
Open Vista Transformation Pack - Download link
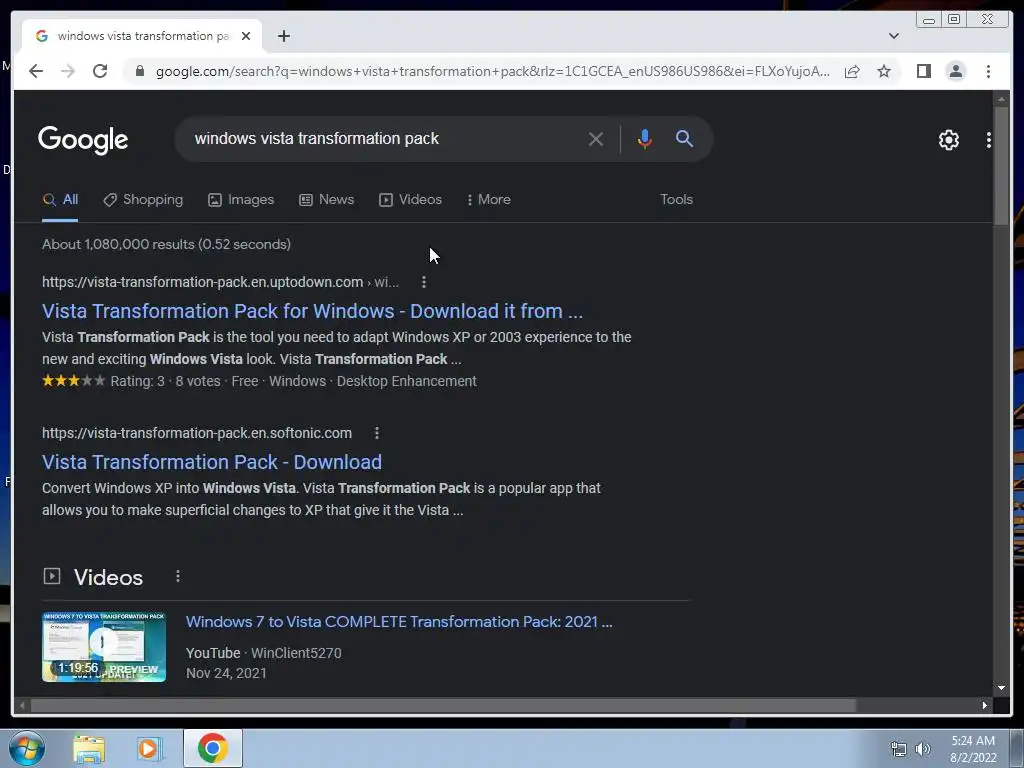(212, 462)
